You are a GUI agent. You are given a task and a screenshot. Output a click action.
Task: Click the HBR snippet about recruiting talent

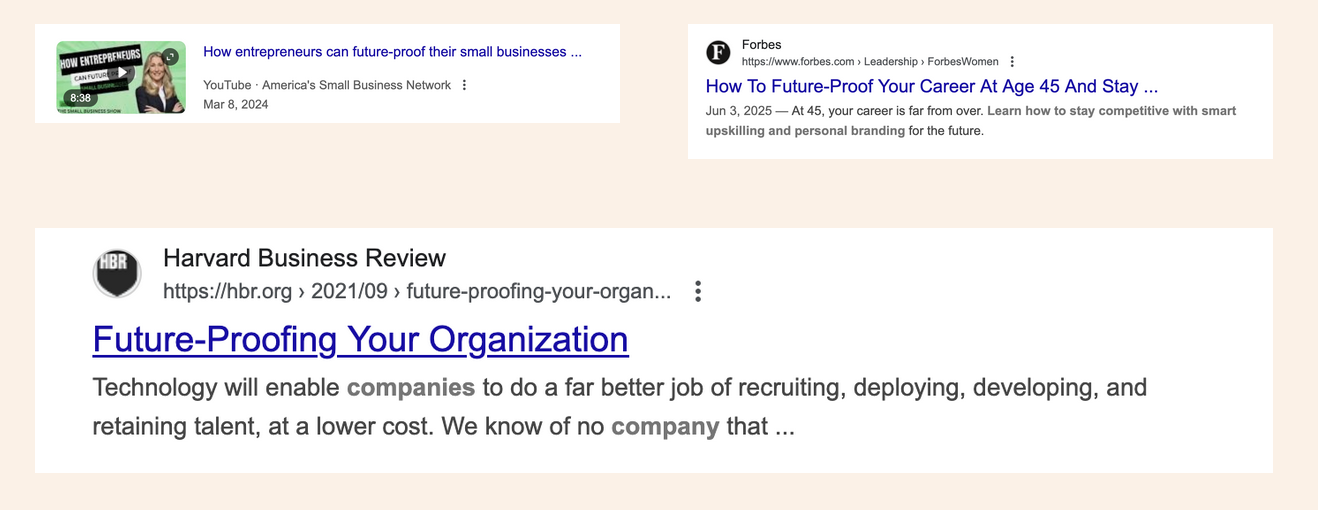coord(620,407)
